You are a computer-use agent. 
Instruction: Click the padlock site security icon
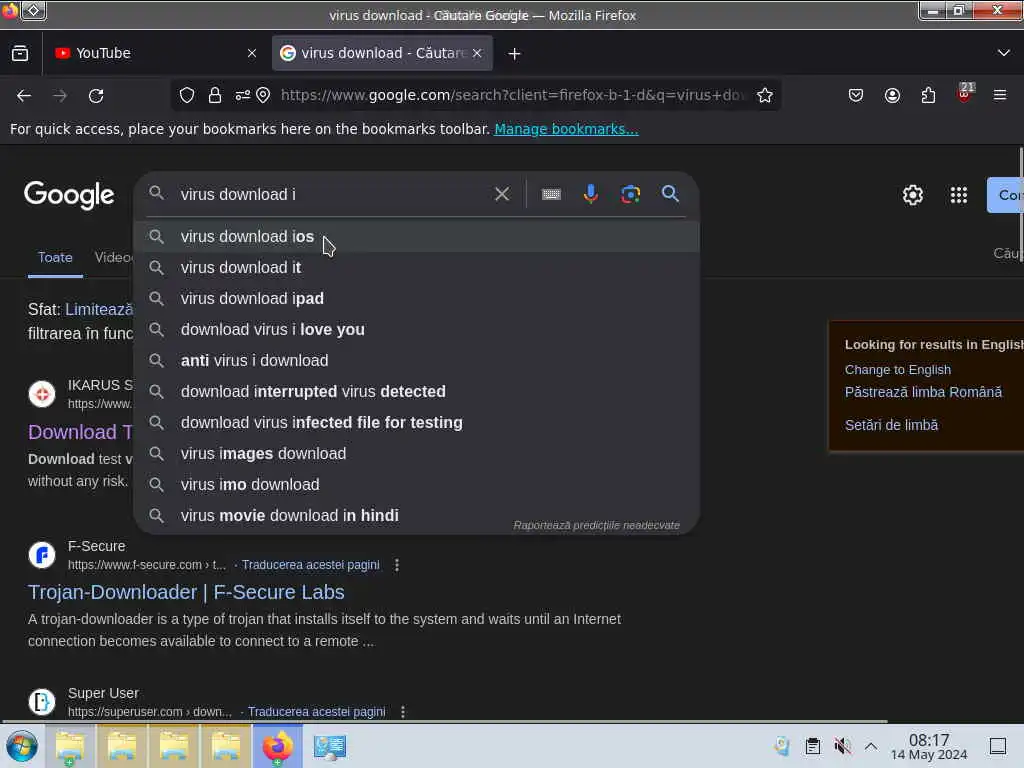[215, 95]
